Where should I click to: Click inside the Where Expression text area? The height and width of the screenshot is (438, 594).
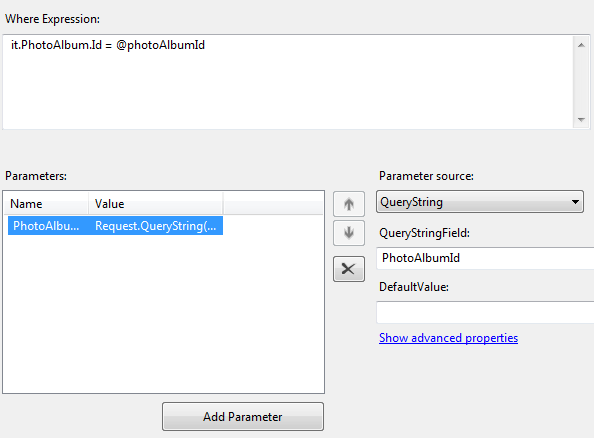[x=288, y=82]
